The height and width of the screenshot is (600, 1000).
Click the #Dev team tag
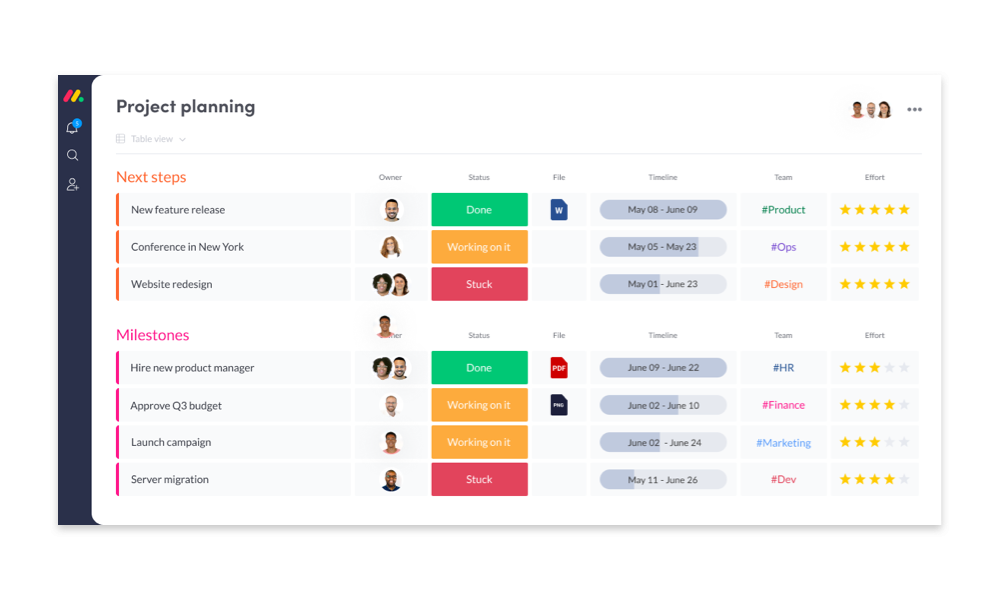coord(783,479)
